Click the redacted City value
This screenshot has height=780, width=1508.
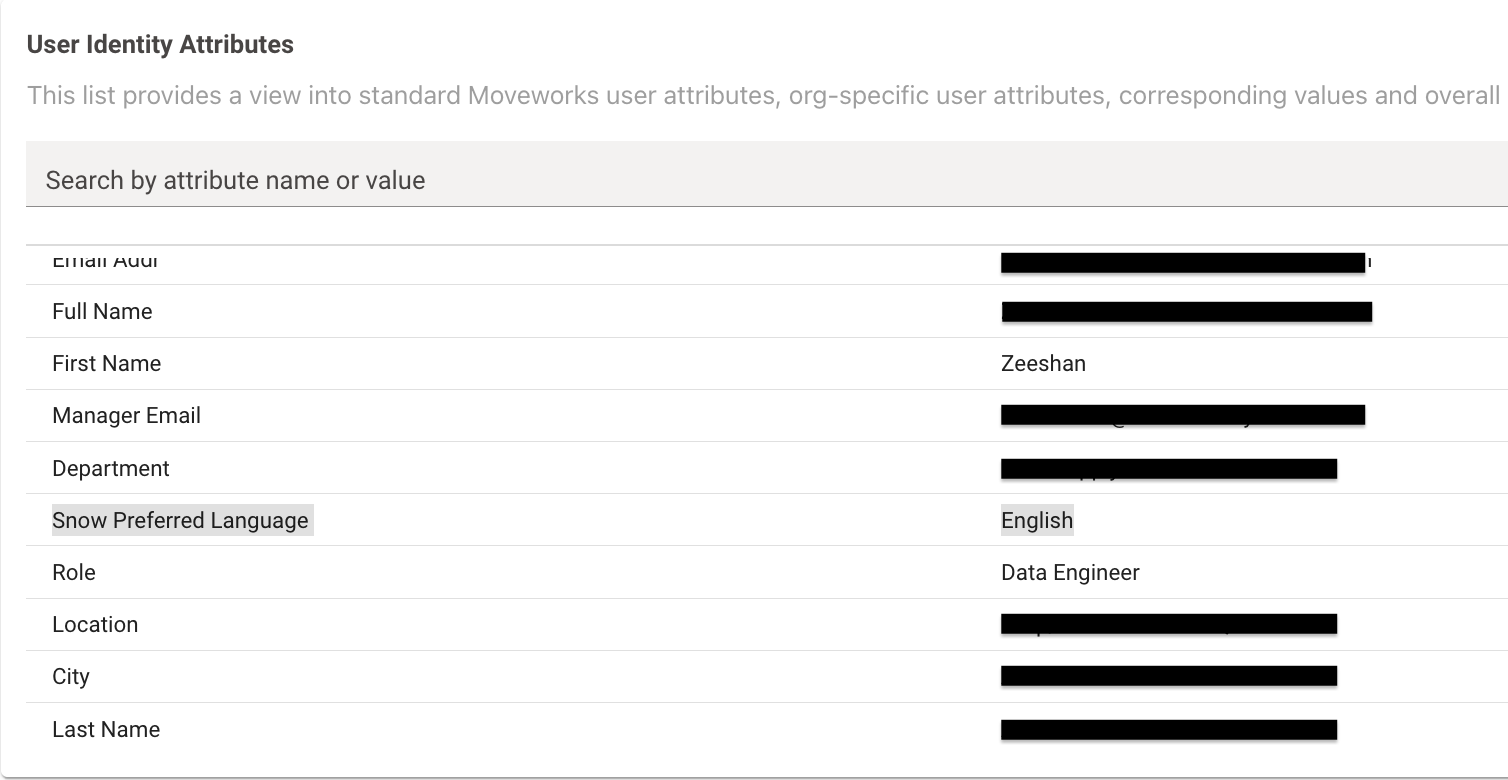coord(1169,676)
